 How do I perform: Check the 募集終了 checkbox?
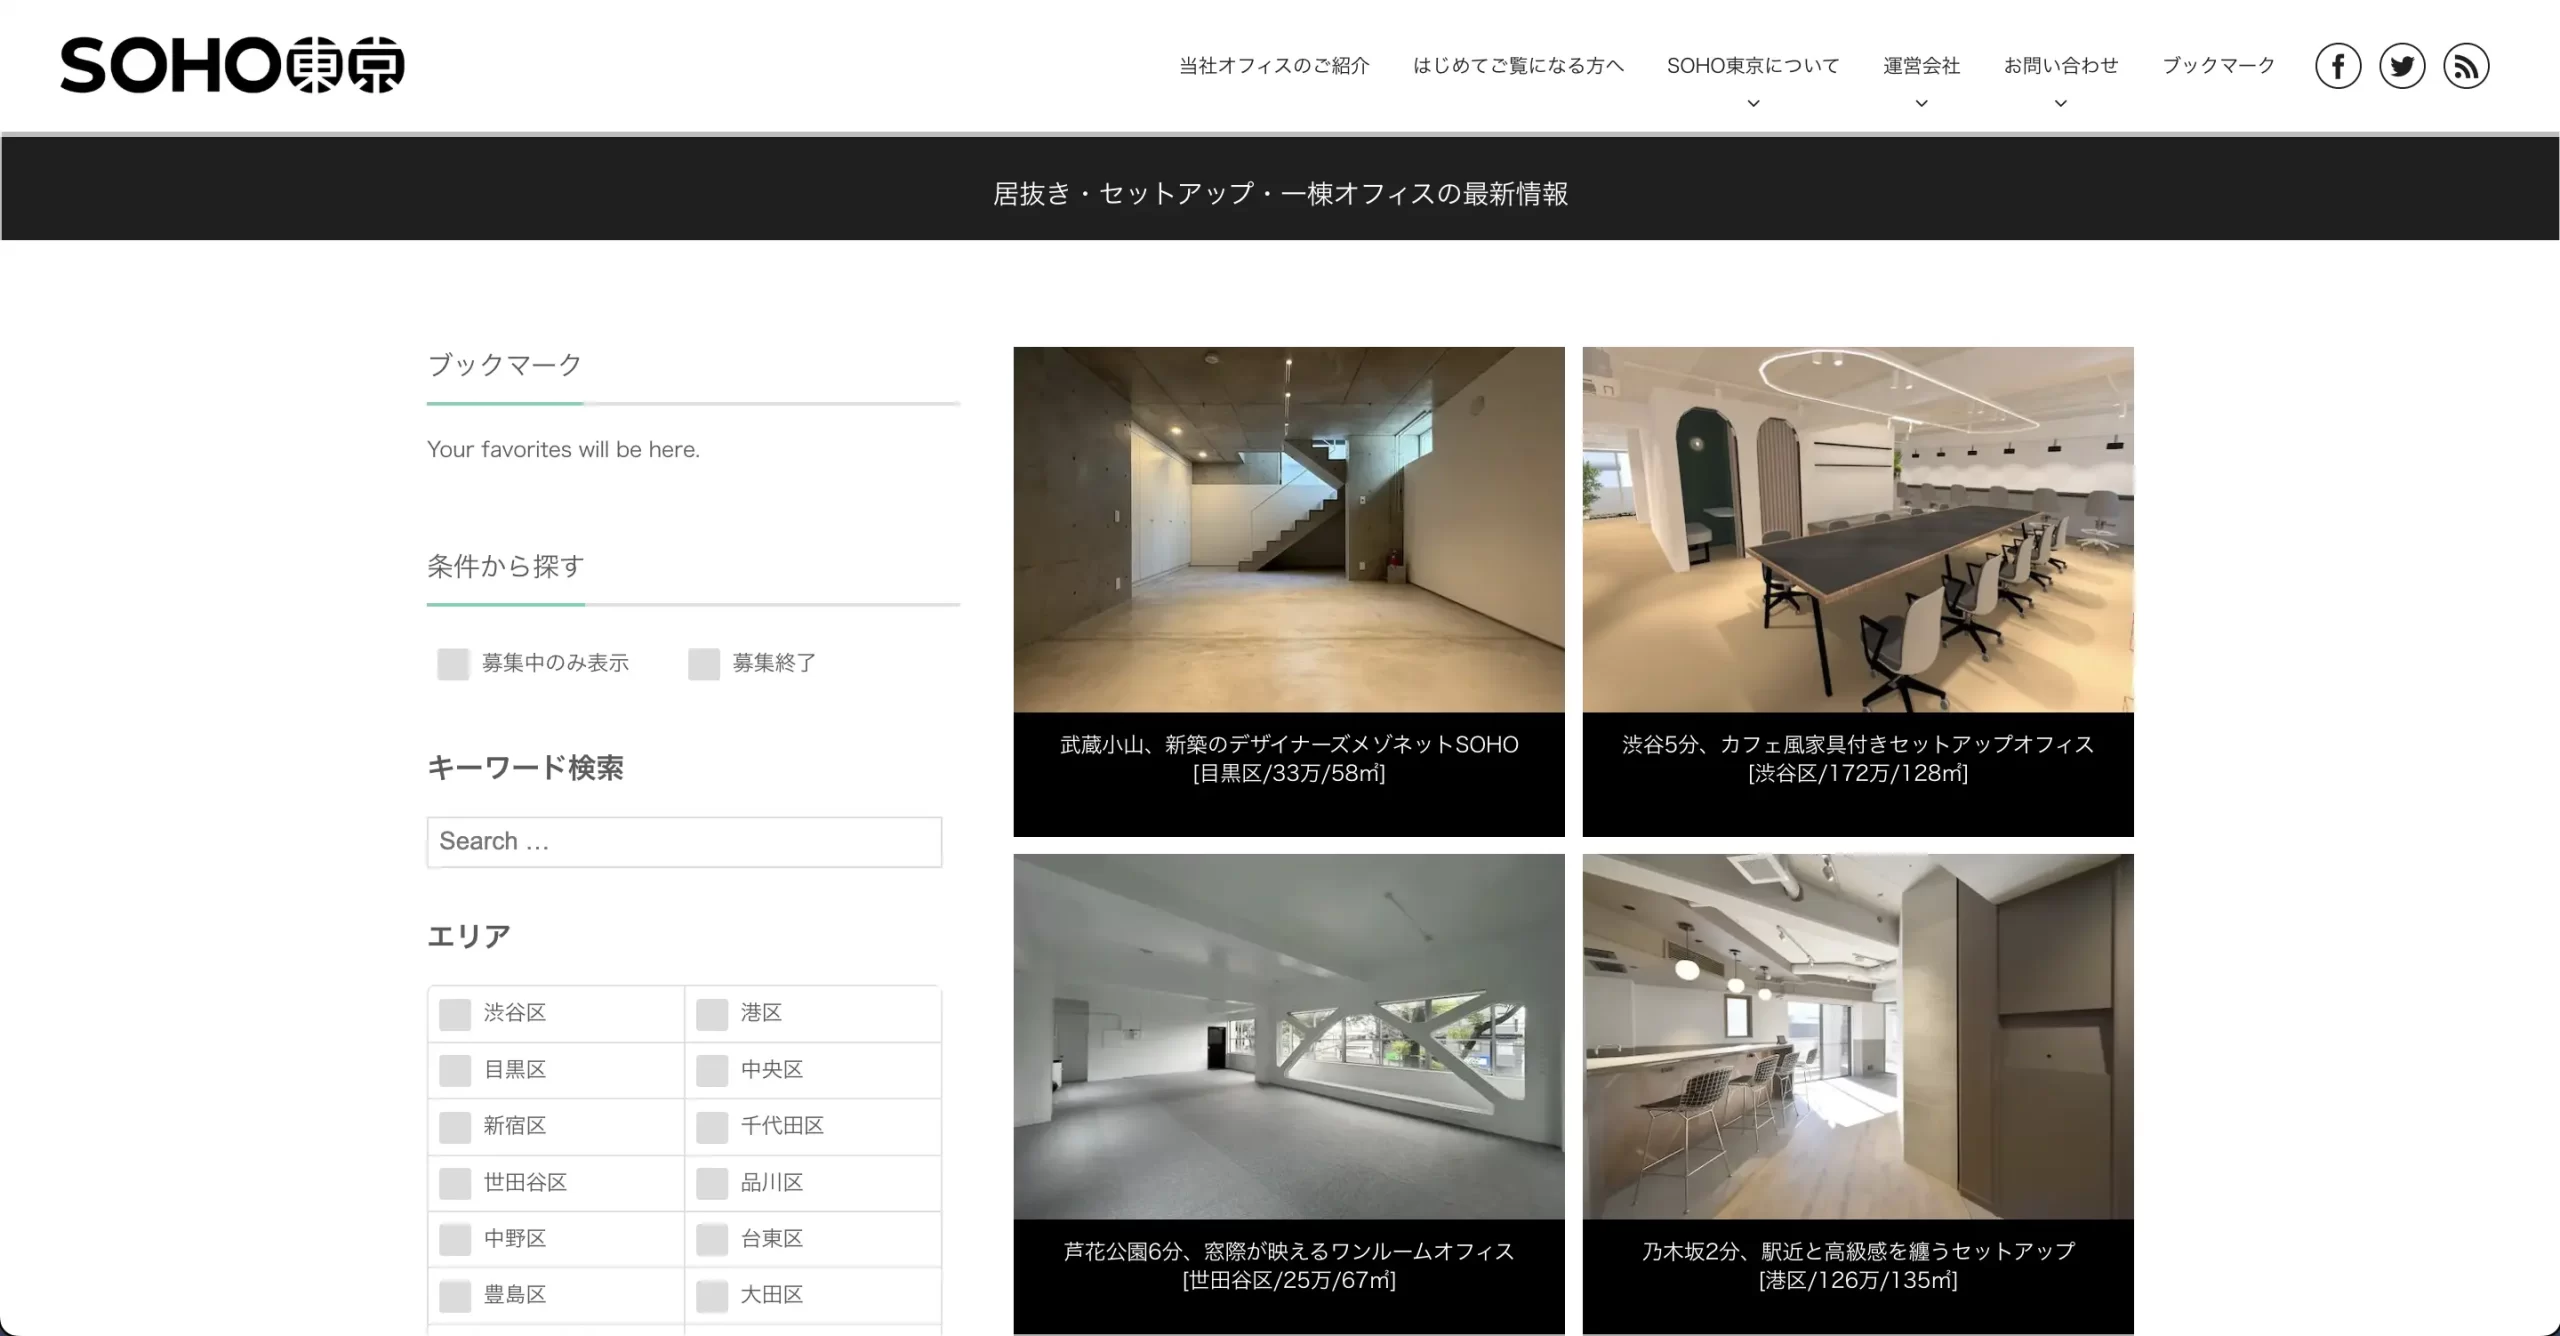tap(704, 664)
